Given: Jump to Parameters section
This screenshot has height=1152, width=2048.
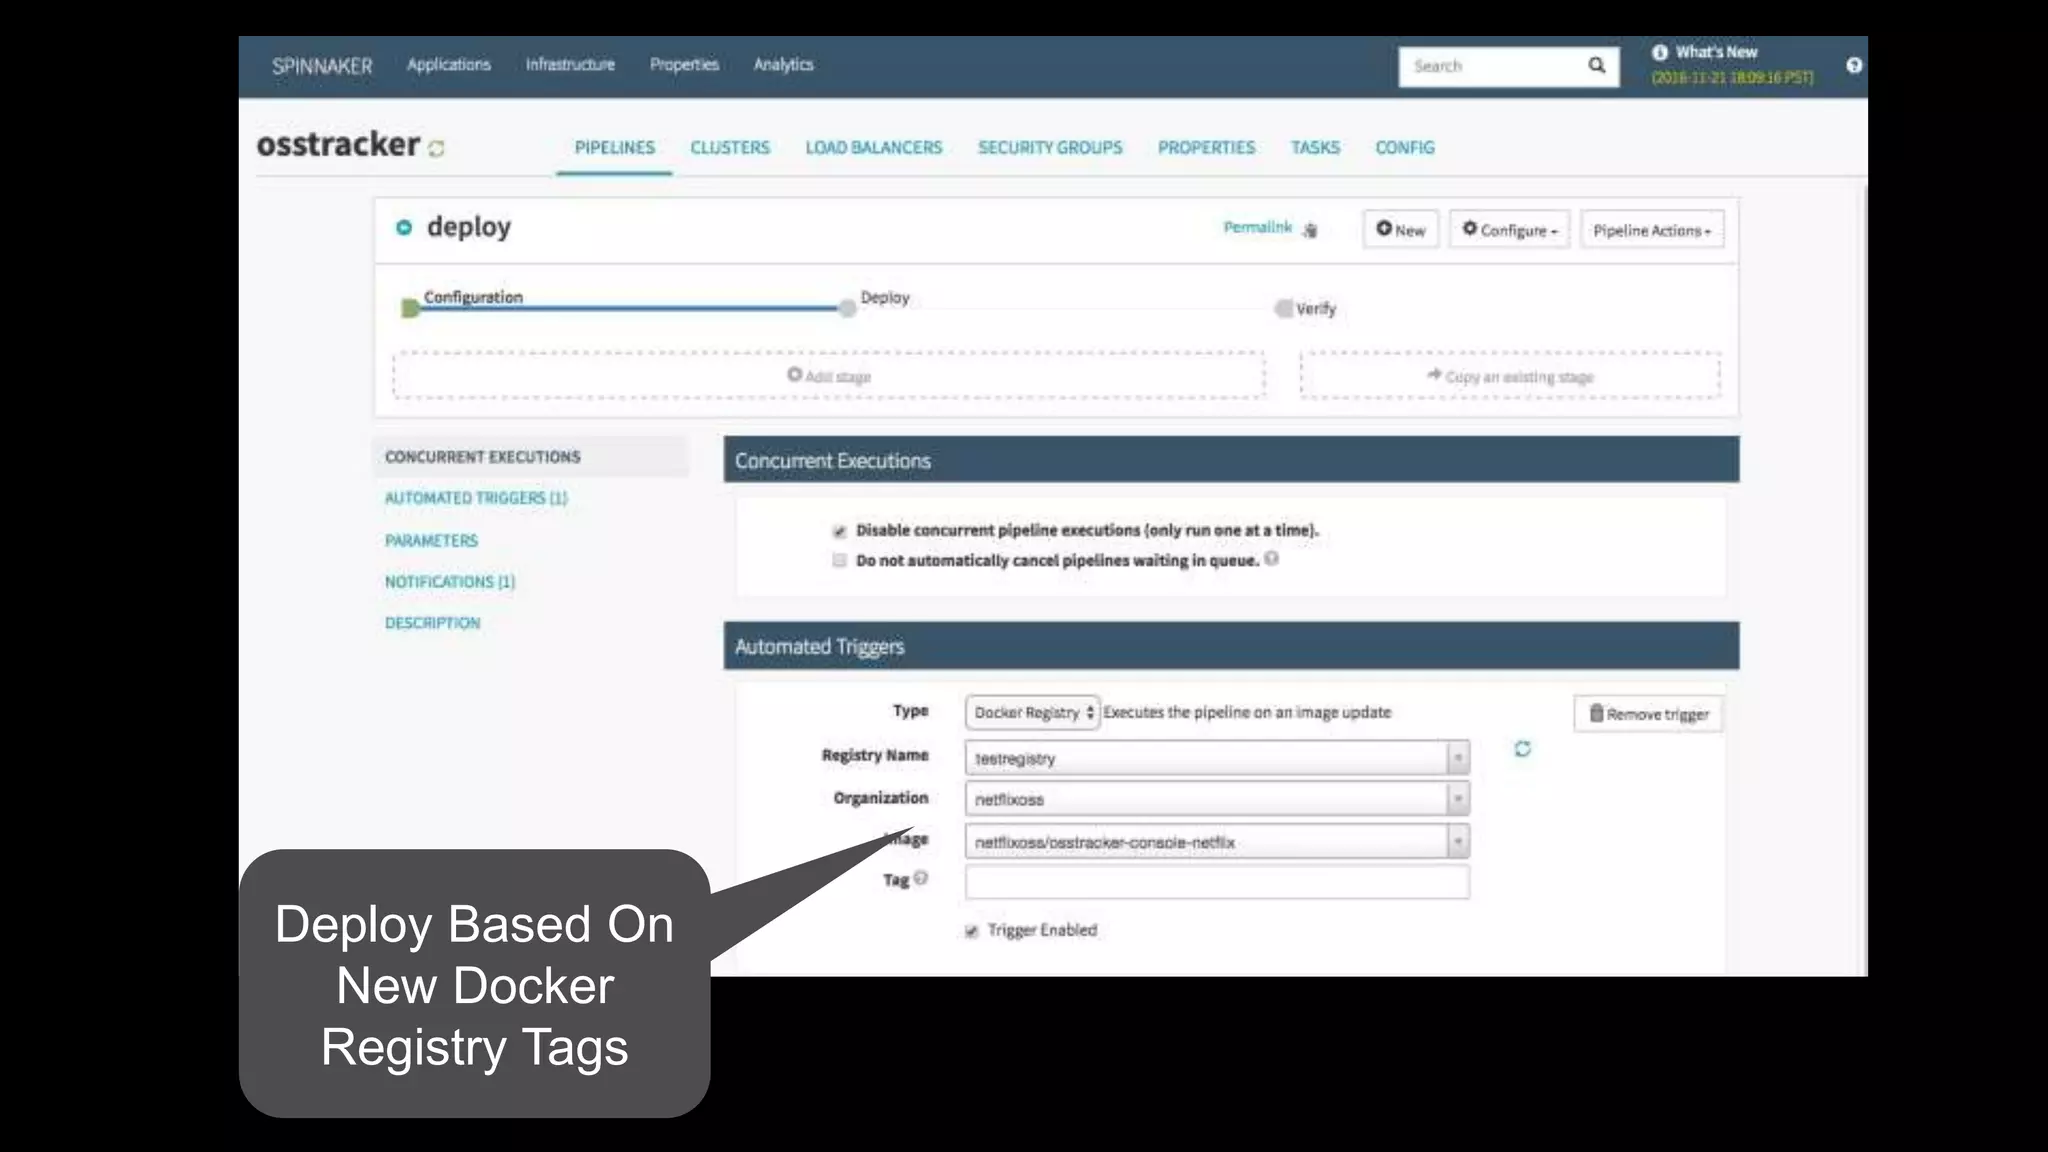Looking at the screenshot, I should 431,541.
